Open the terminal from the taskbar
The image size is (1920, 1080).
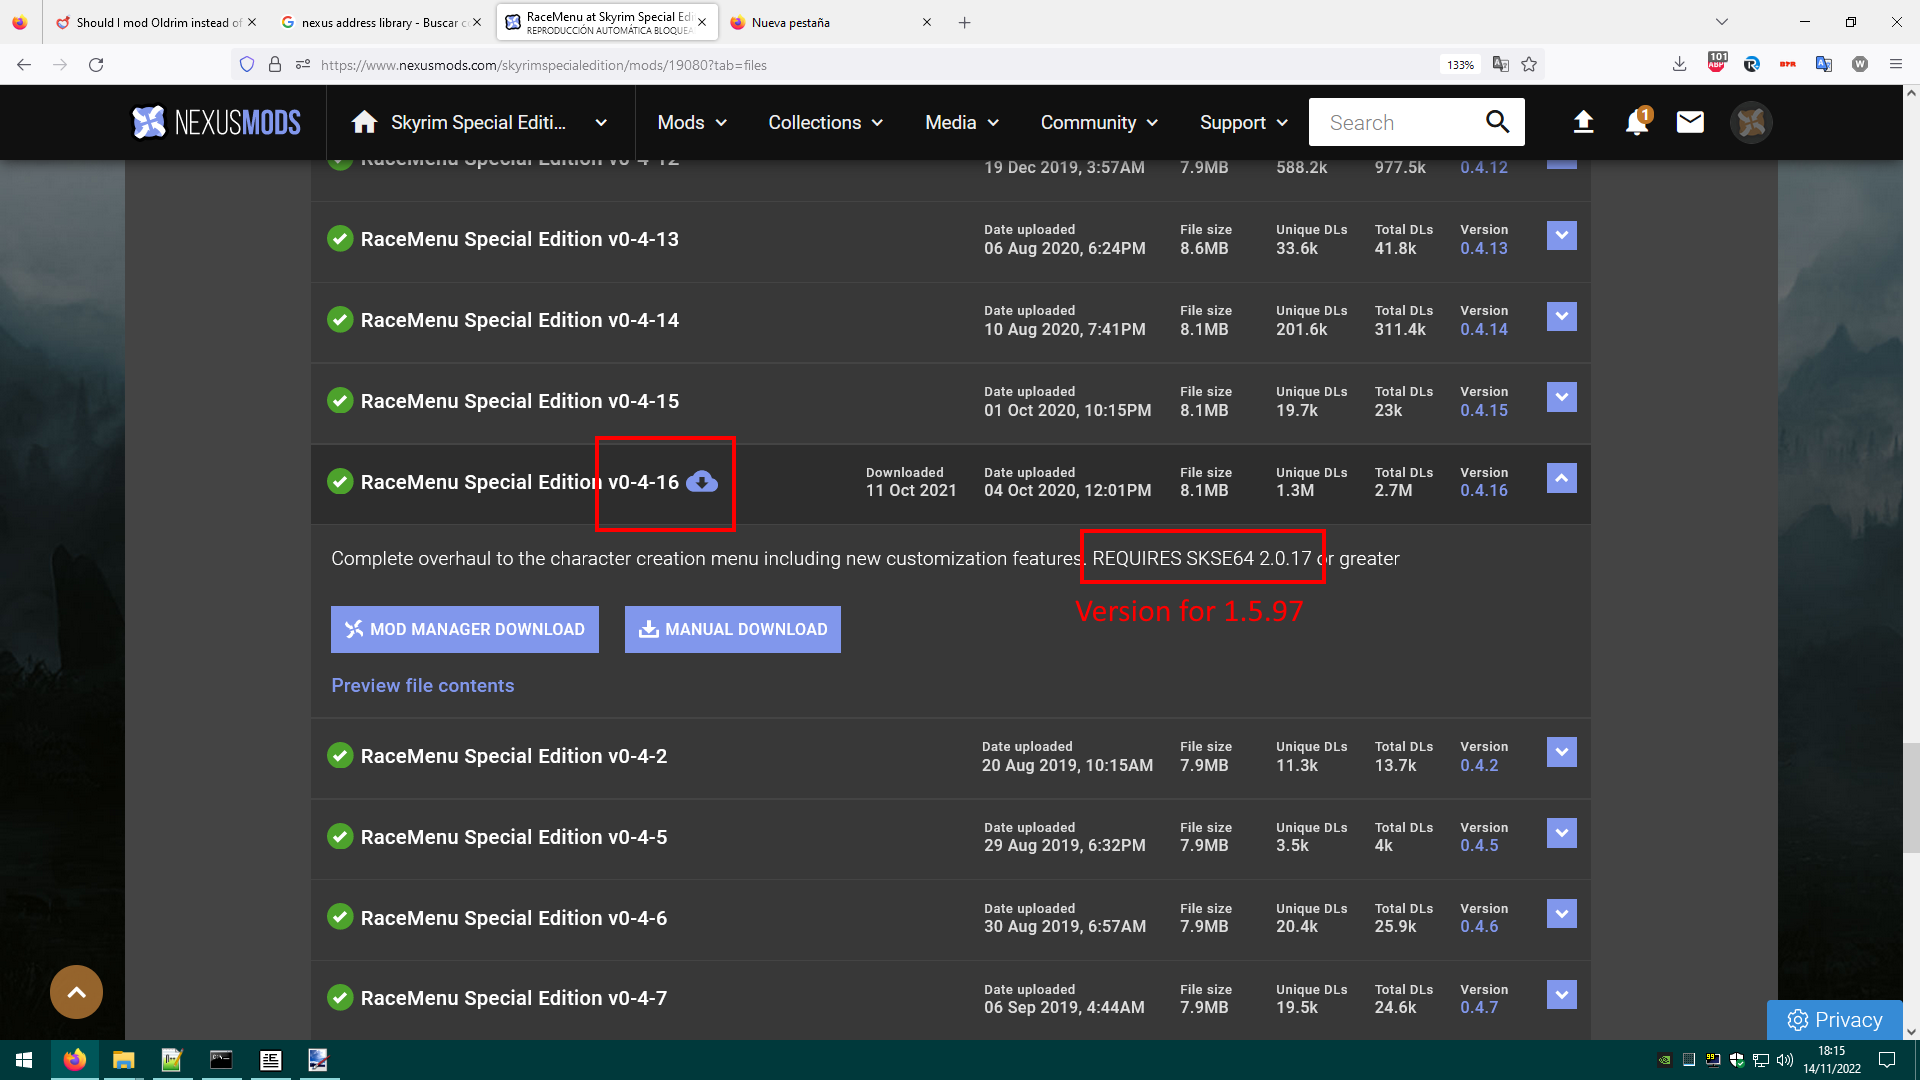(x=221, y=1060)
